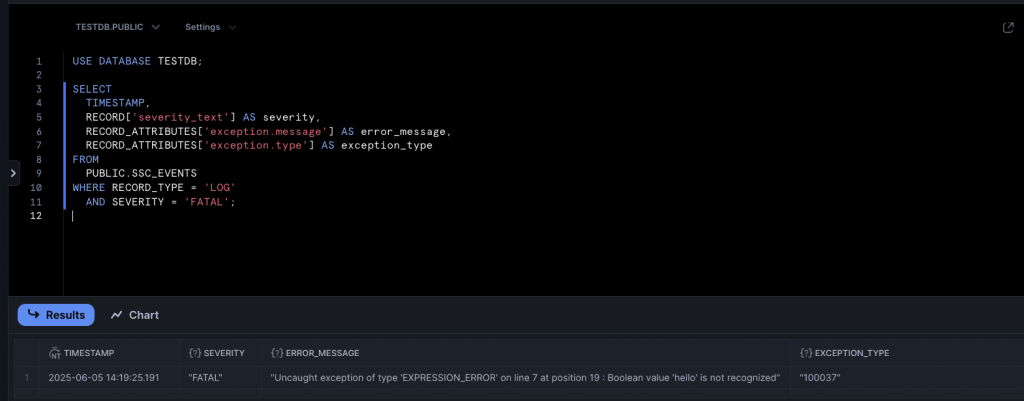Select result row number 1
This screenshot has height=401, width=1024.
tap(27, 378)
